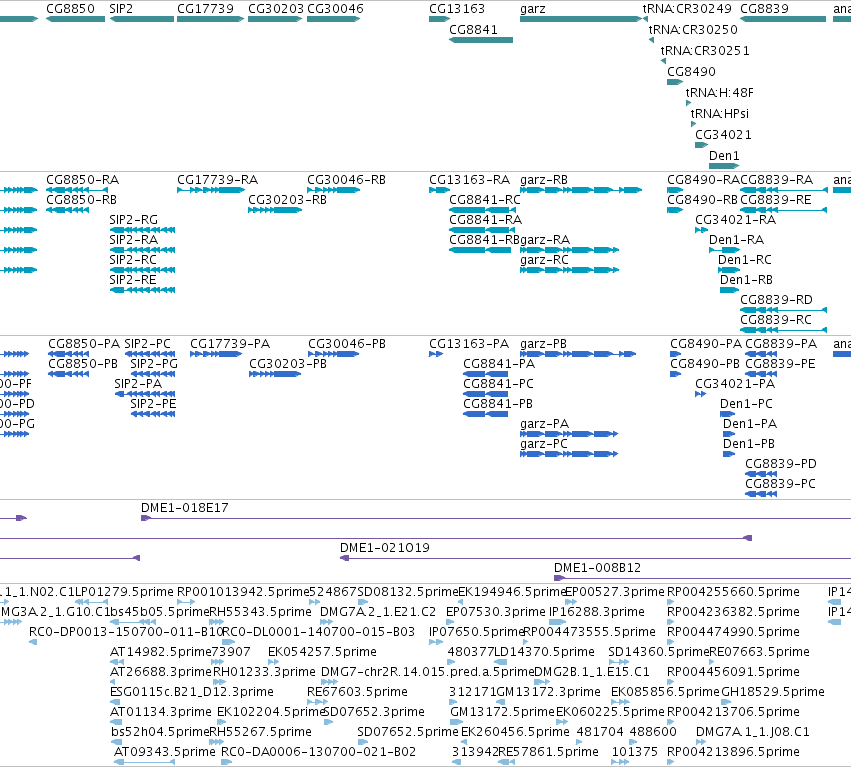Click the SIP2 gene arrow
The height and width of the screenshot is (767, 851).
pyautogui.click(x=142, y=19)
